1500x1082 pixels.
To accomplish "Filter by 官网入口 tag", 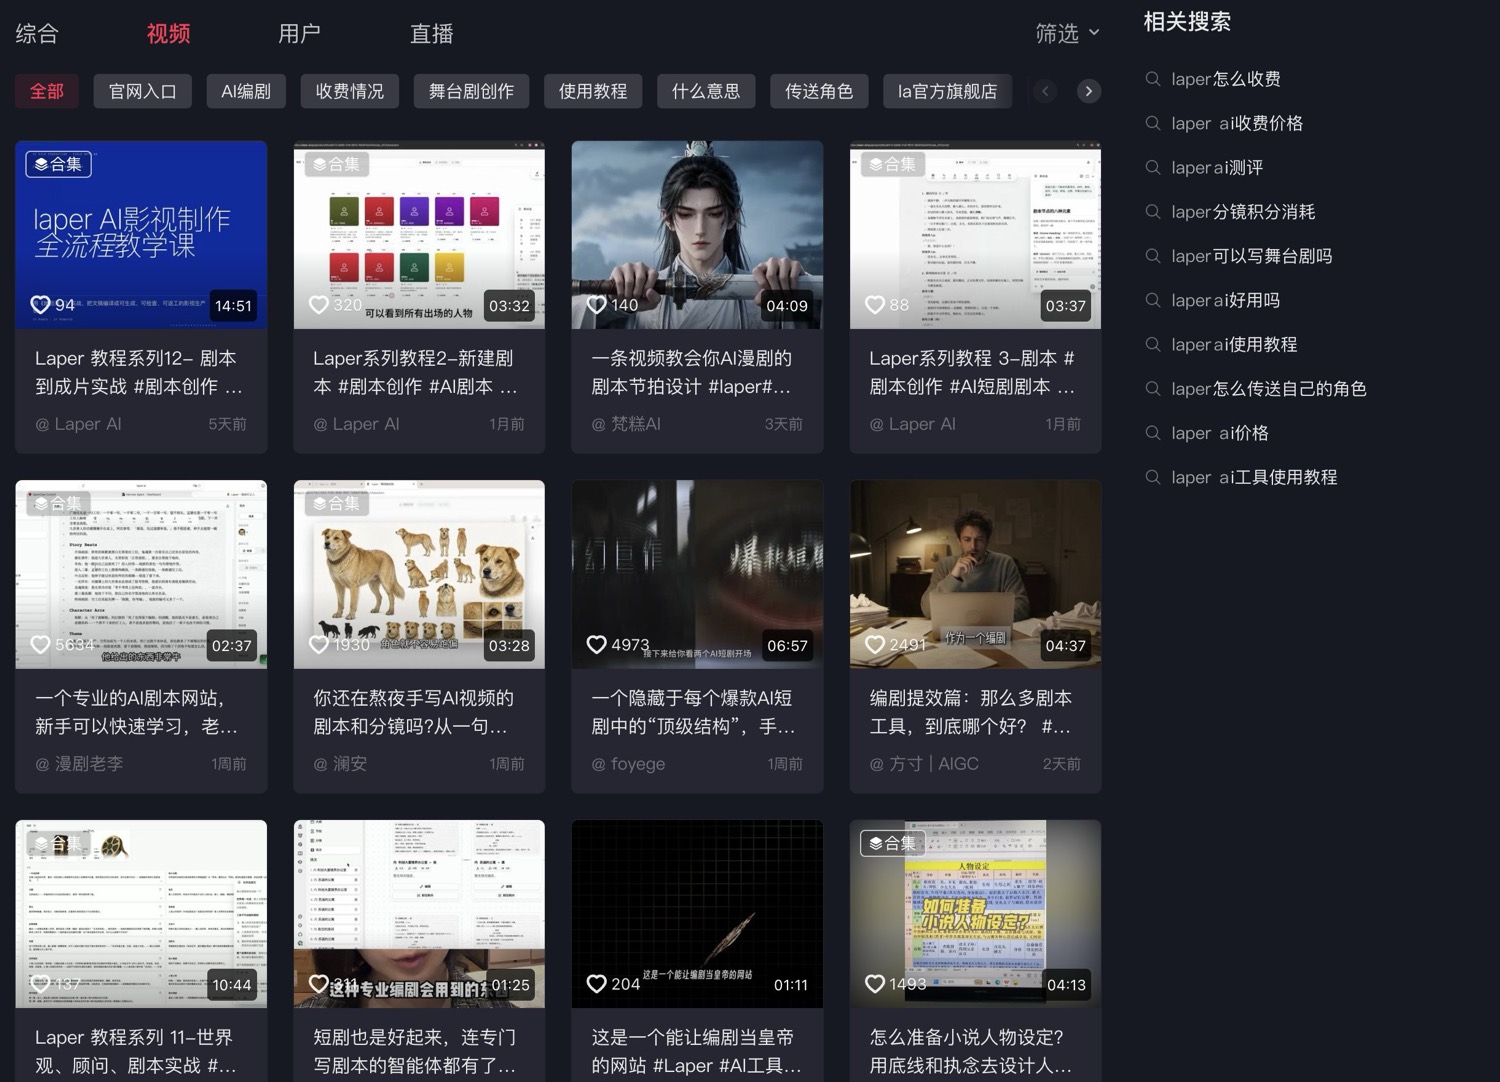I will (143, 91).
